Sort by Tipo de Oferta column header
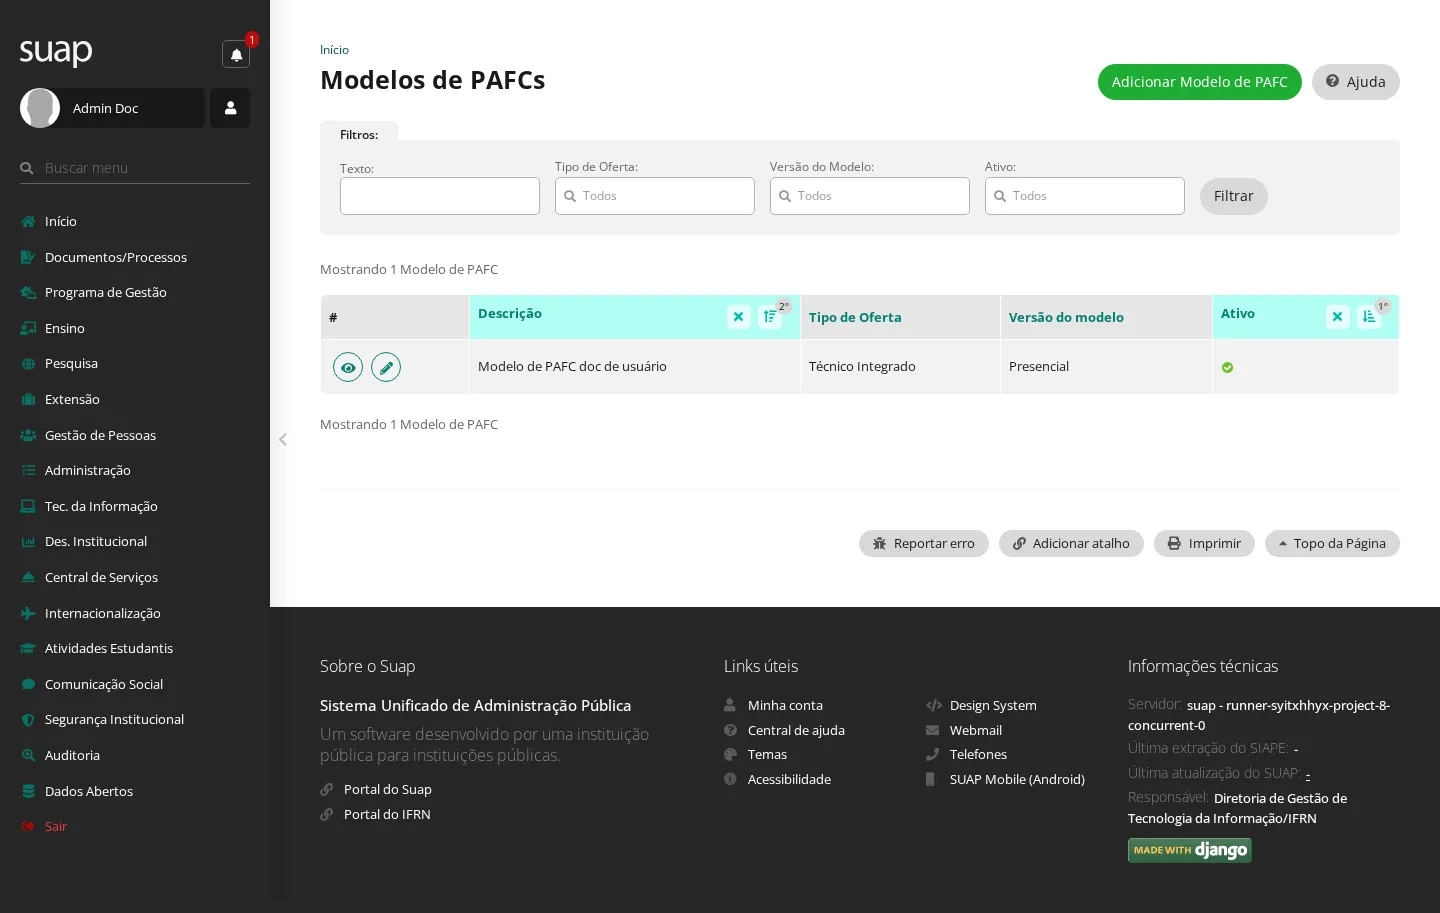 click(x=855, y=317)
